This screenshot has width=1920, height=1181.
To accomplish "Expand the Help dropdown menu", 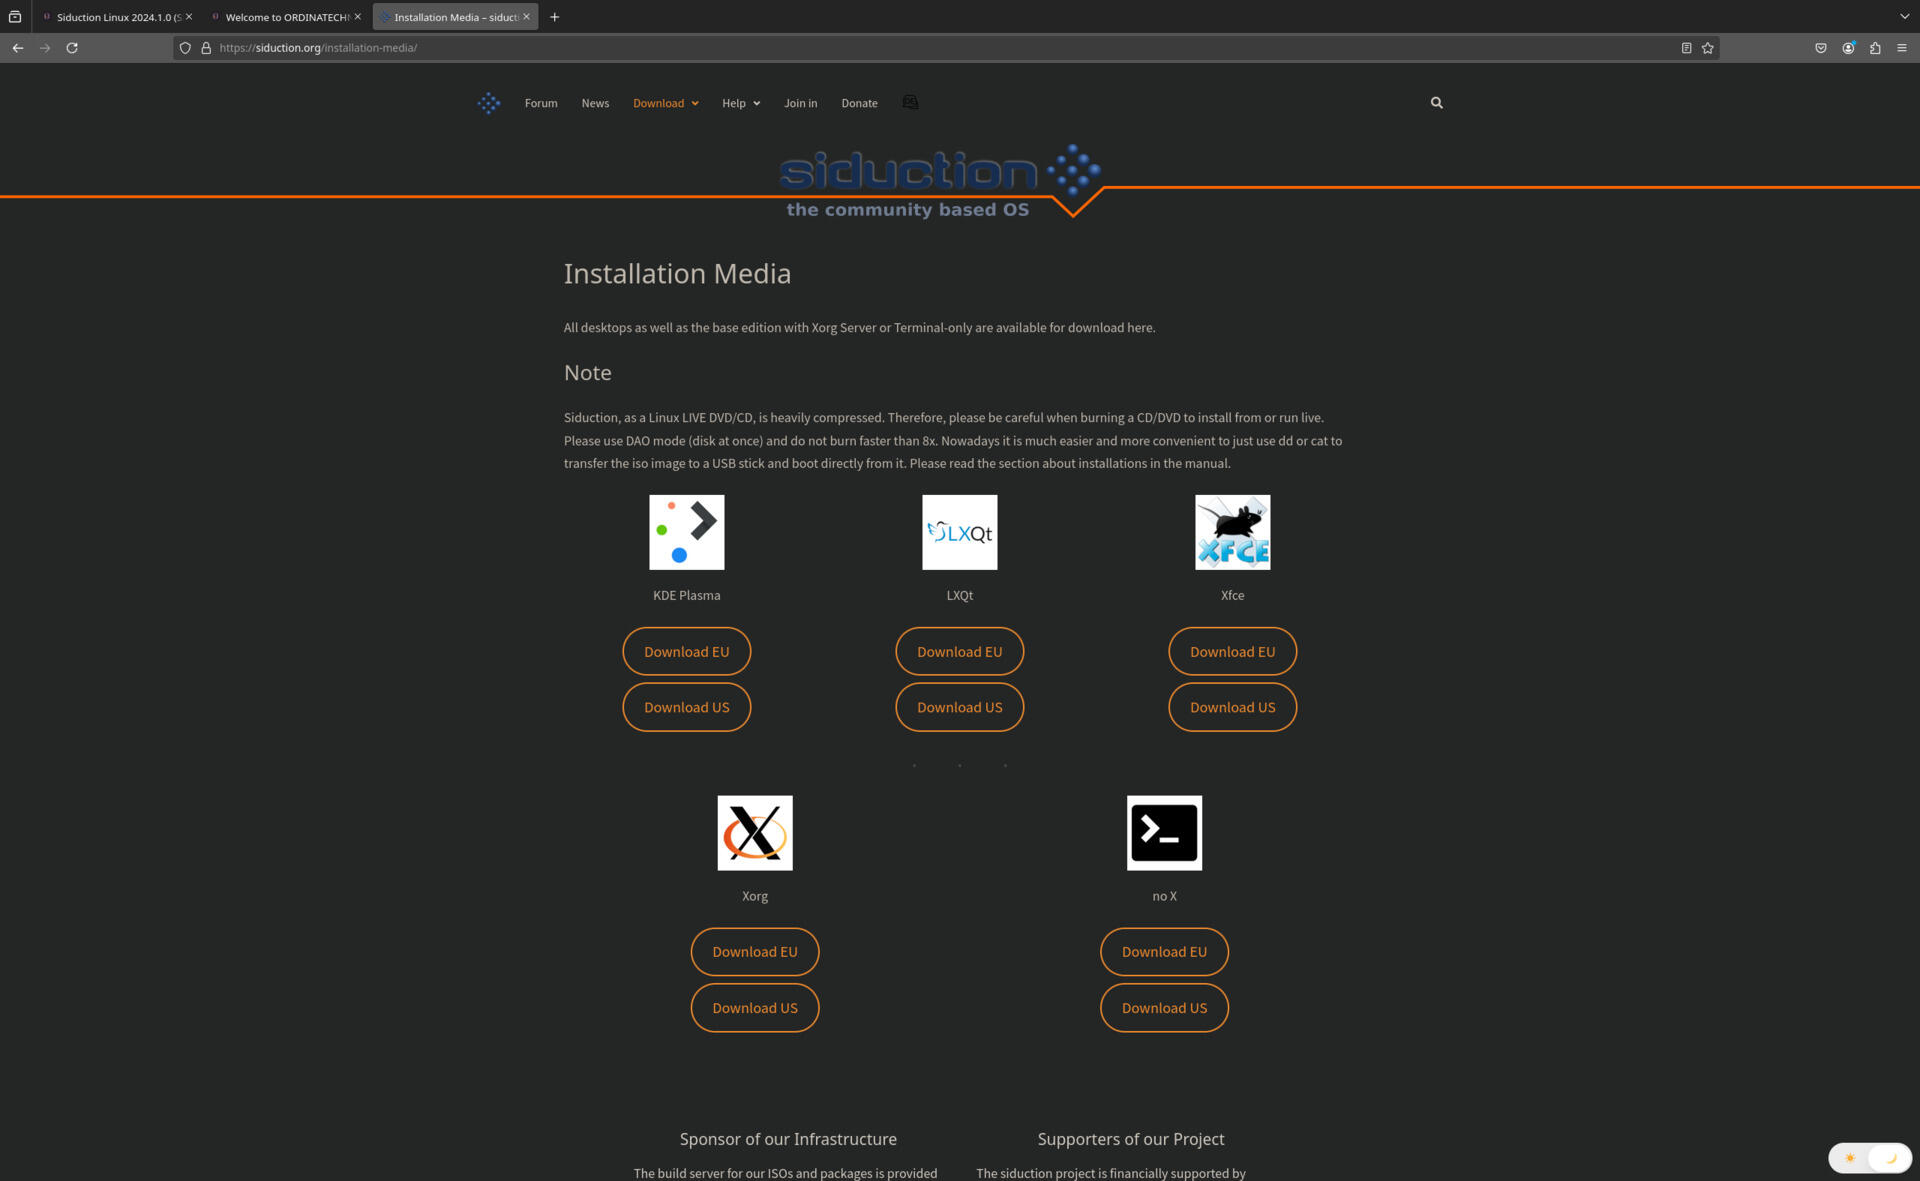I will pos(741,103).
